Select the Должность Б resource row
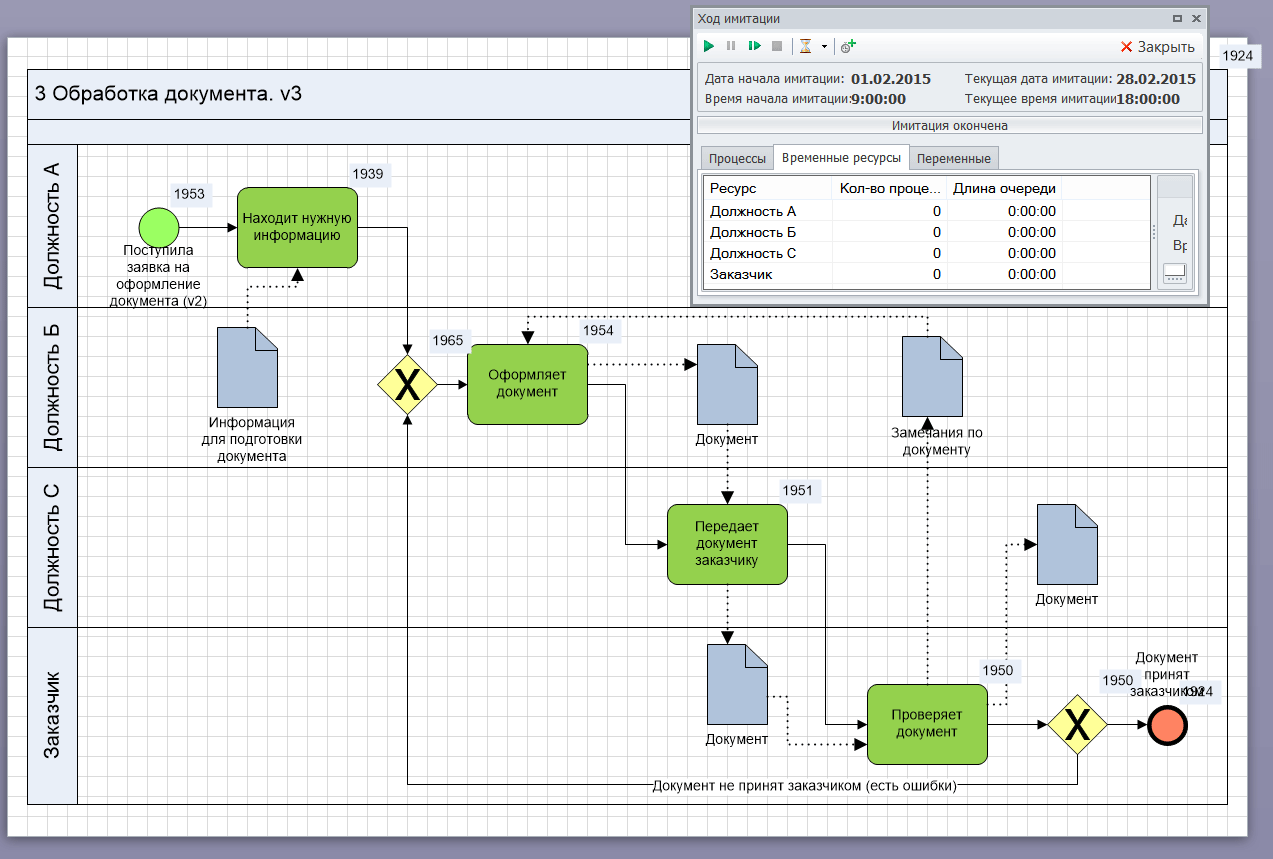The height and width of the screenshot is (859, 1273). pos(753,232)
